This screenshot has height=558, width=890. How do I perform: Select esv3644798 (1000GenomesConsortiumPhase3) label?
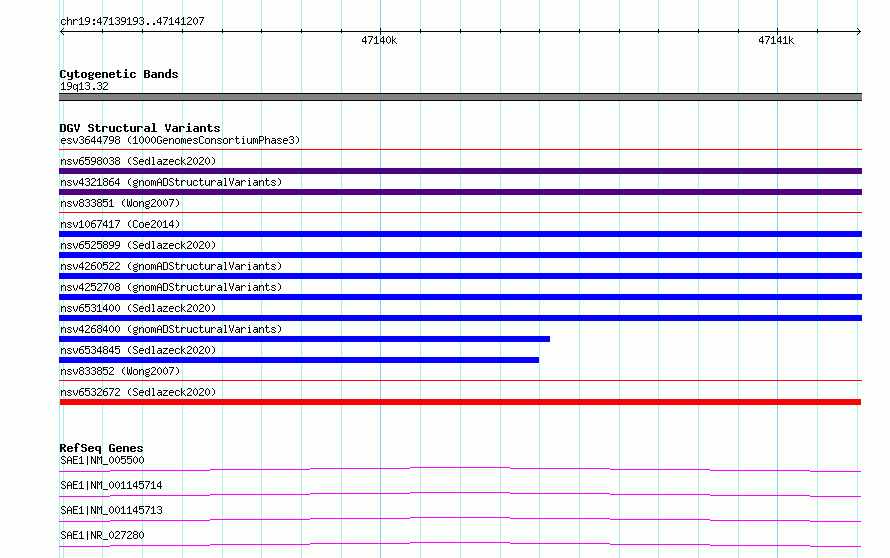(x=180, y=140)
